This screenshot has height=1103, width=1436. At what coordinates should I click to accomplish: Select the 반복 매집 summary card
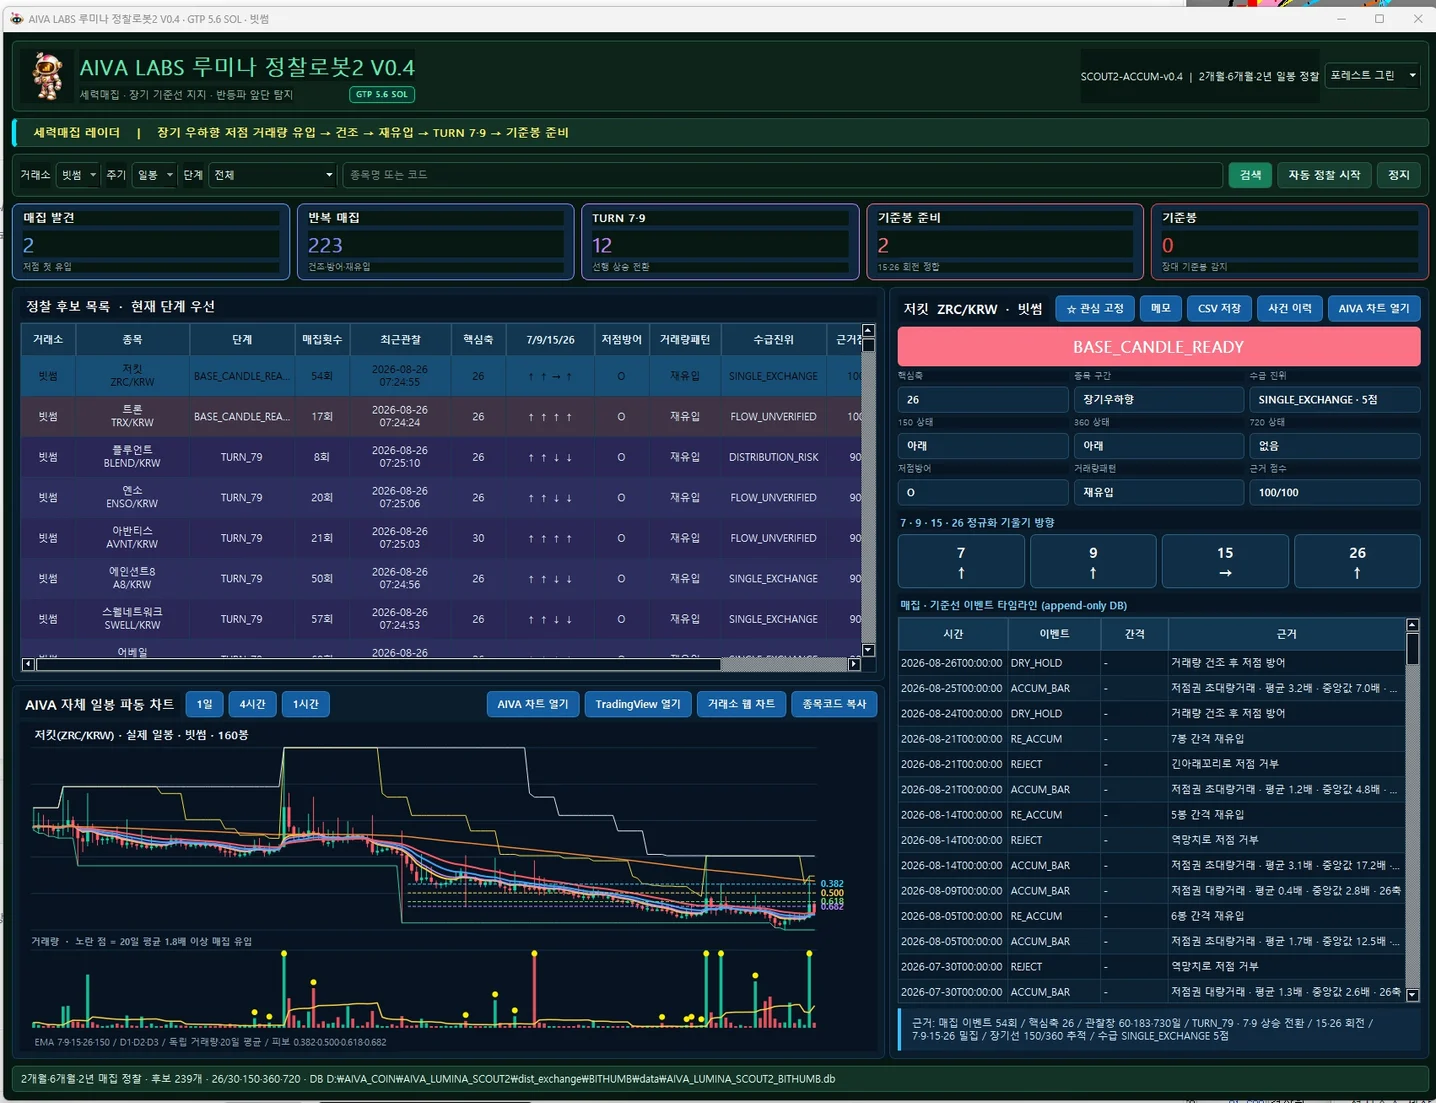[435, 242]
